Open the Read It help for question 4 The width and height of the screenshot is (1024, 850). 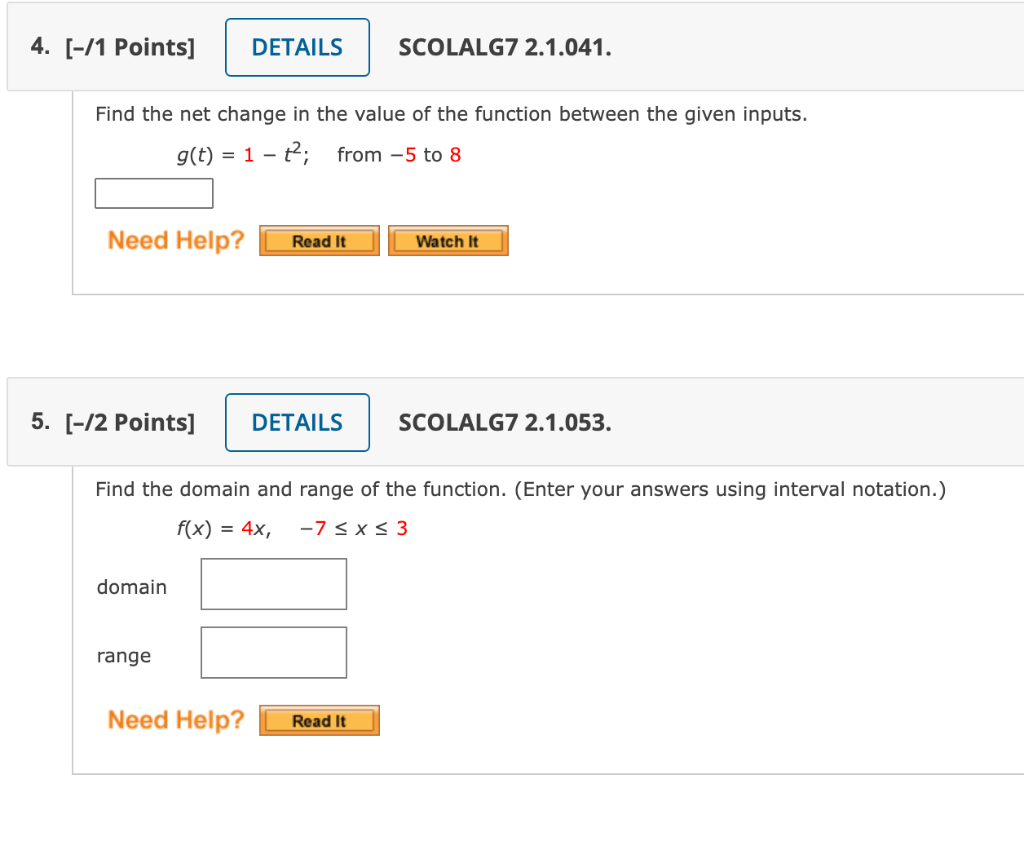(x=319, y=240)
